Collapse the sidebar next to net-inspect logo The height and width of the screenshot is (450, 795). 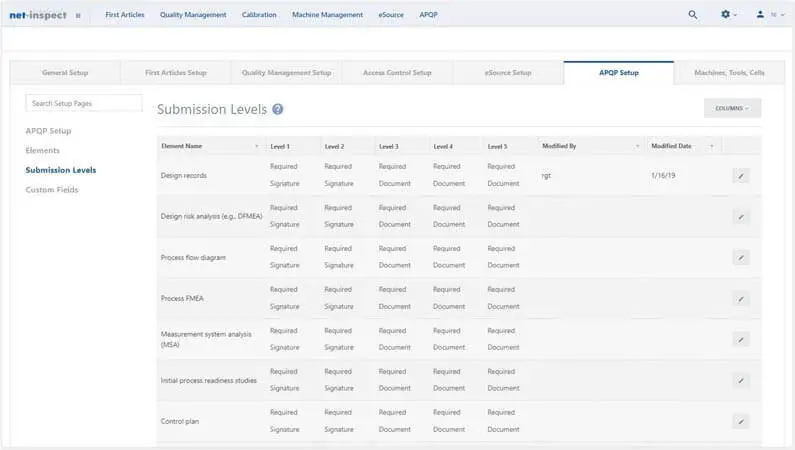(78, 15)
